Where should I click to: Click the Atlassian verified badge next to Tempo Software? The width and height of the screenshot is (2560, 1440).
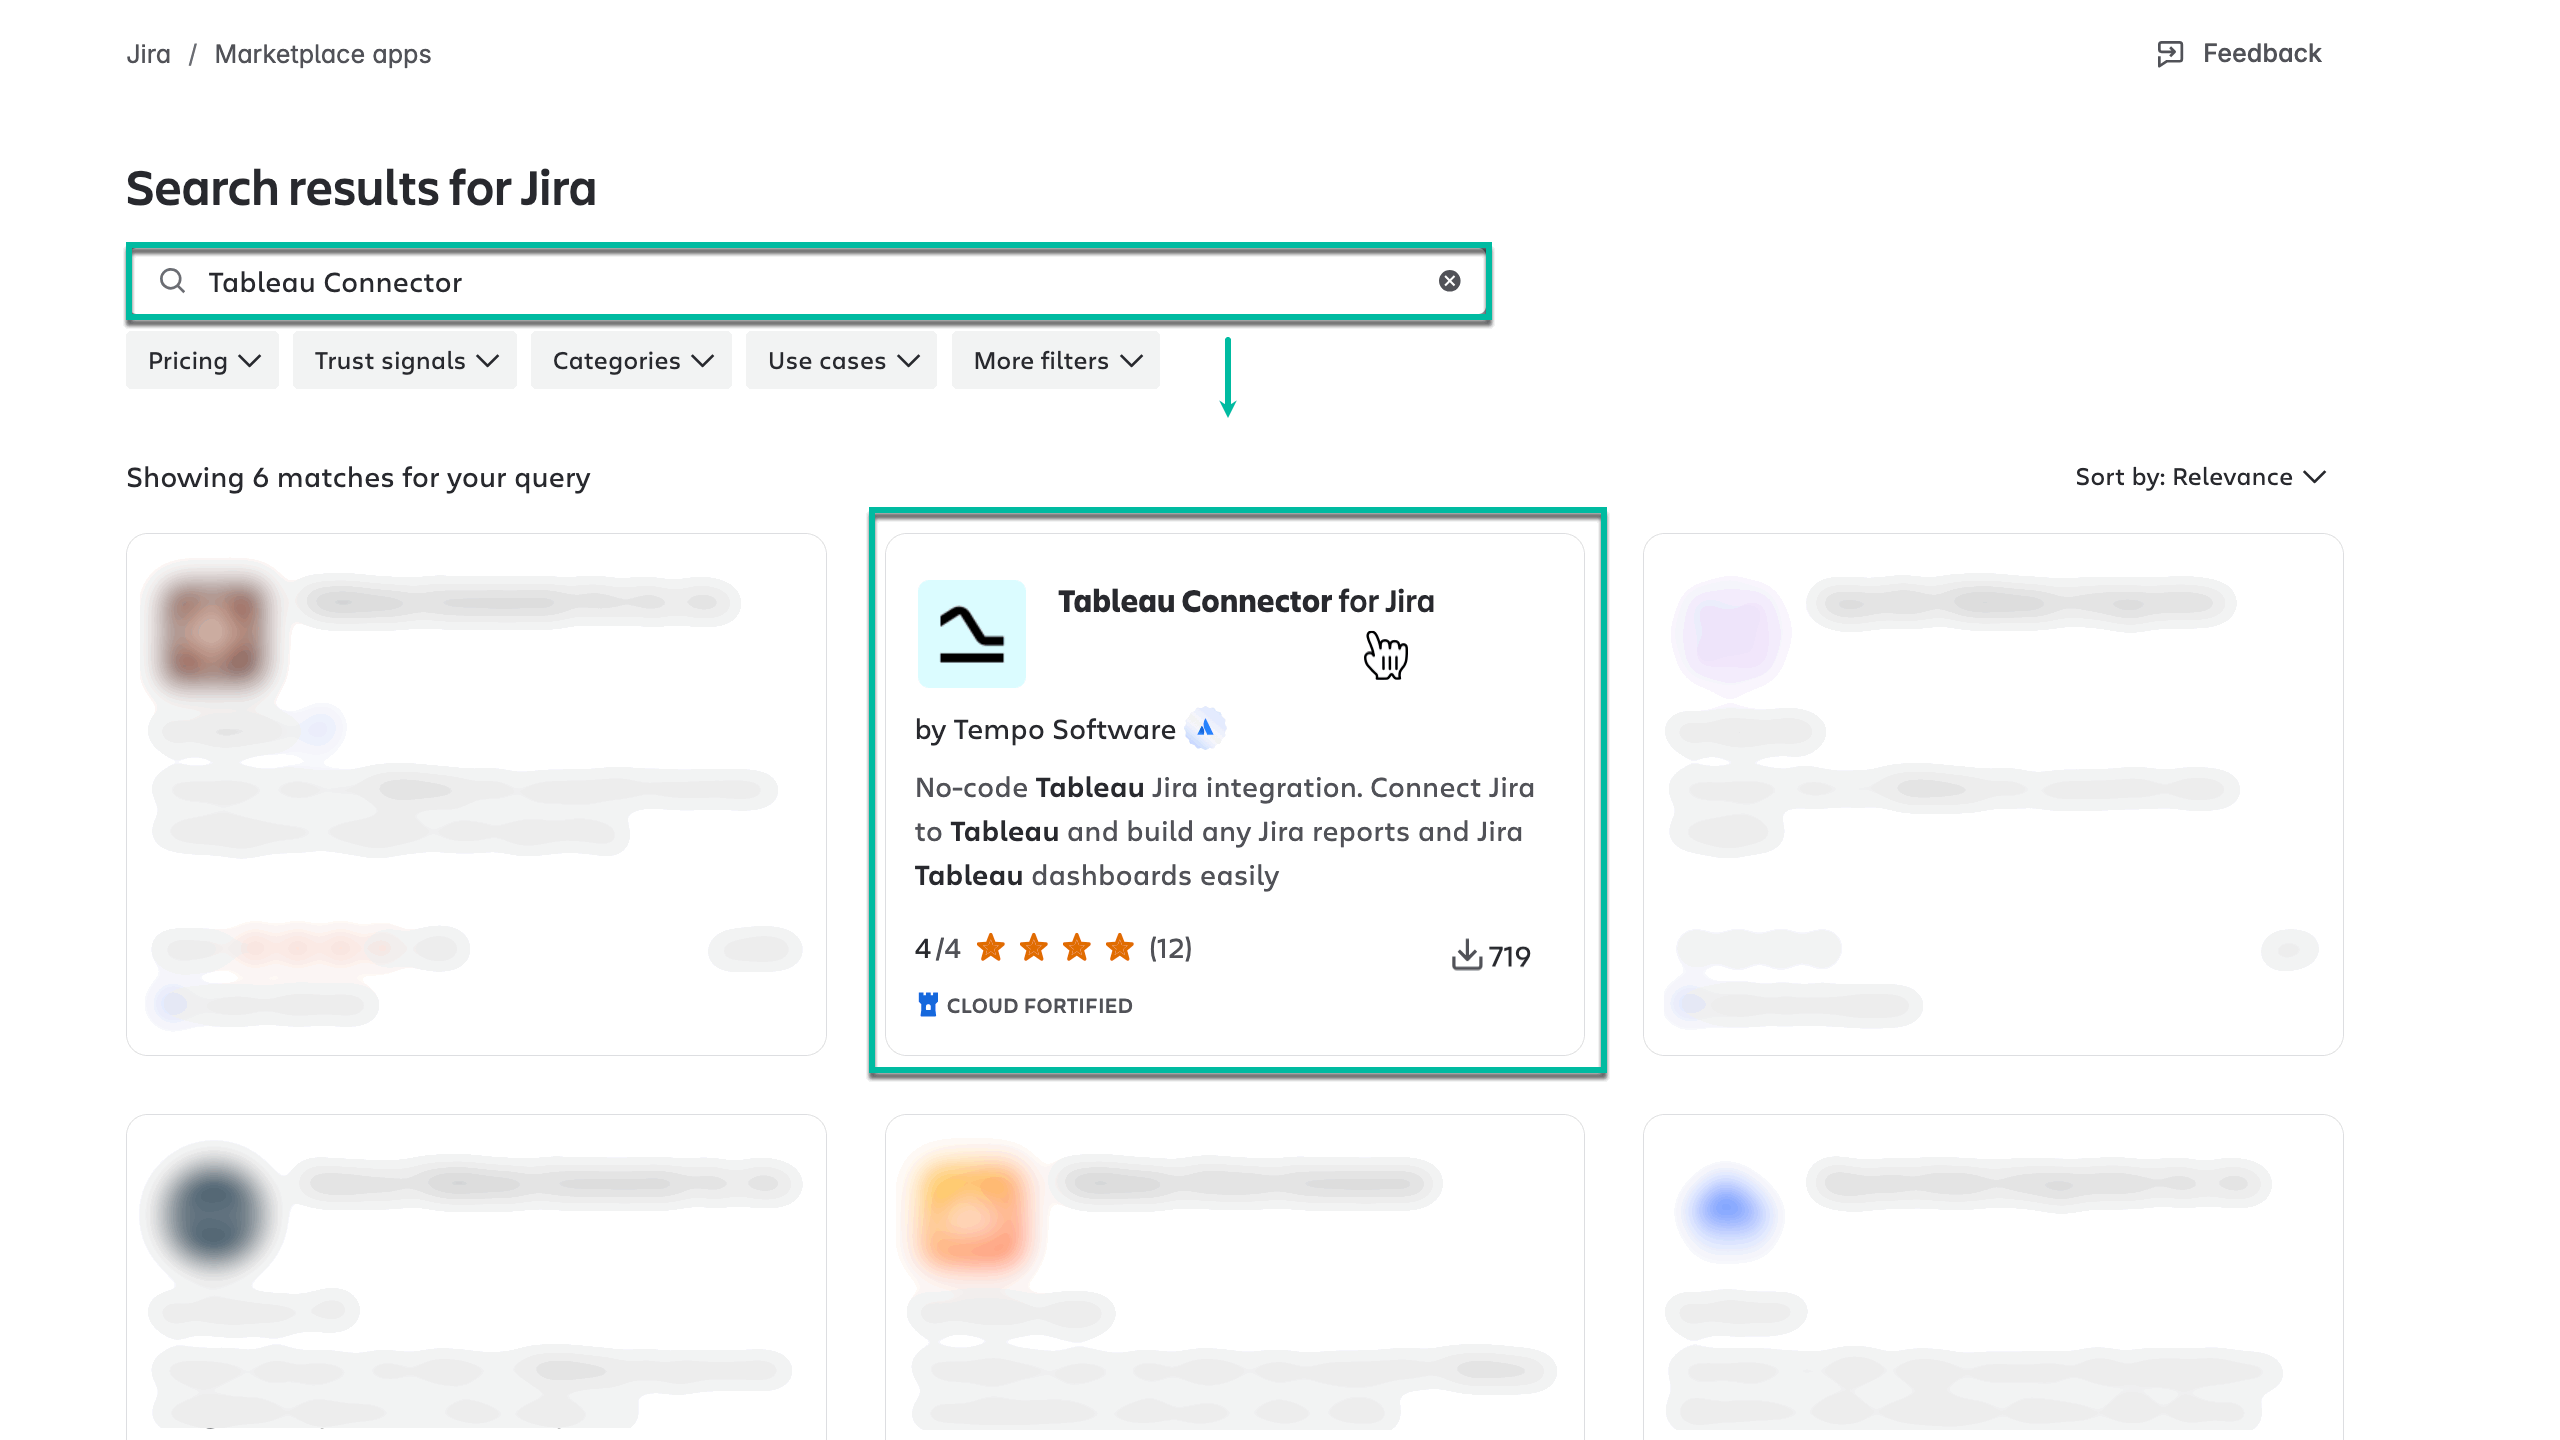point(1205,729)
